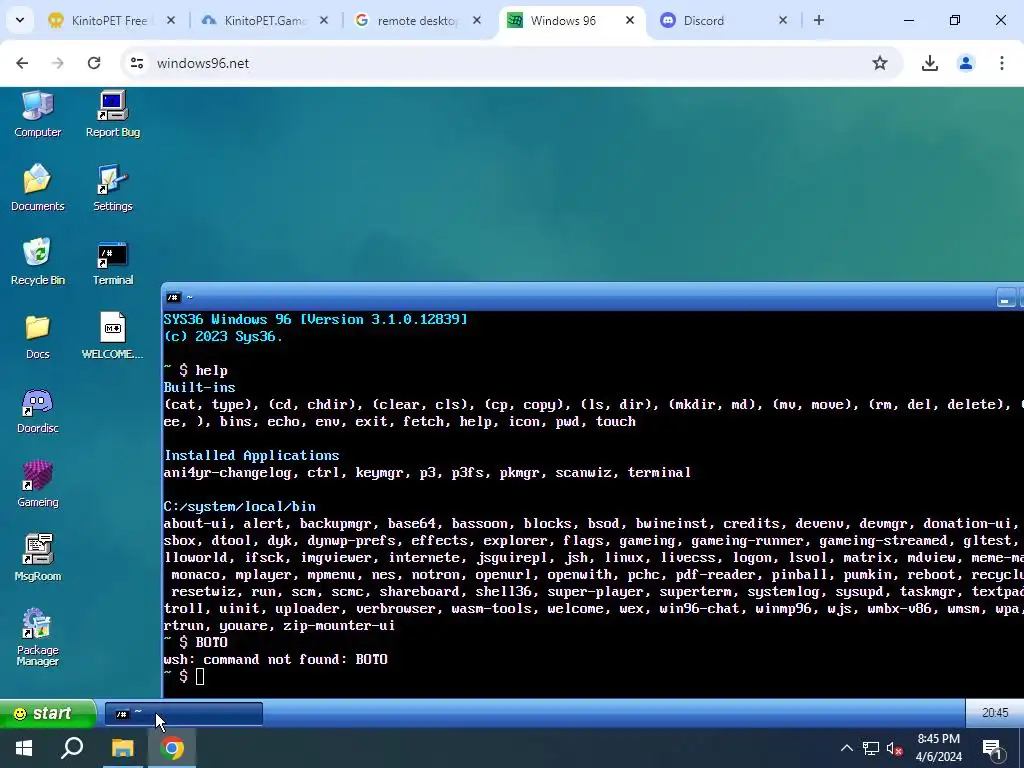The width and height of the screenshot is (1024, 768).
Task: Open a new browser tab
Action: click(818, 20)
